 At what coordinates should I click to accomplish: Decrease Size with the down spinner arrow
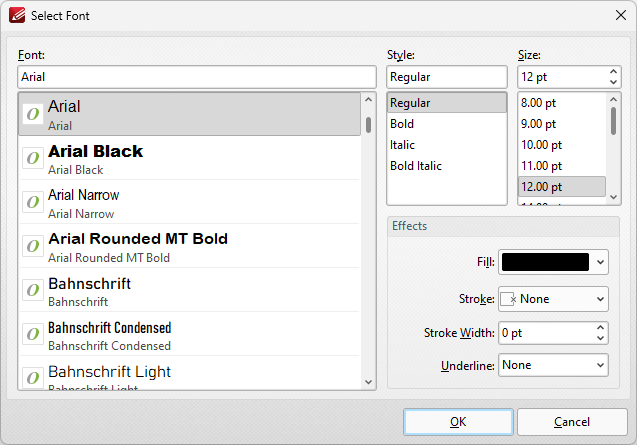pyautogui.click(x=613, y=82)
